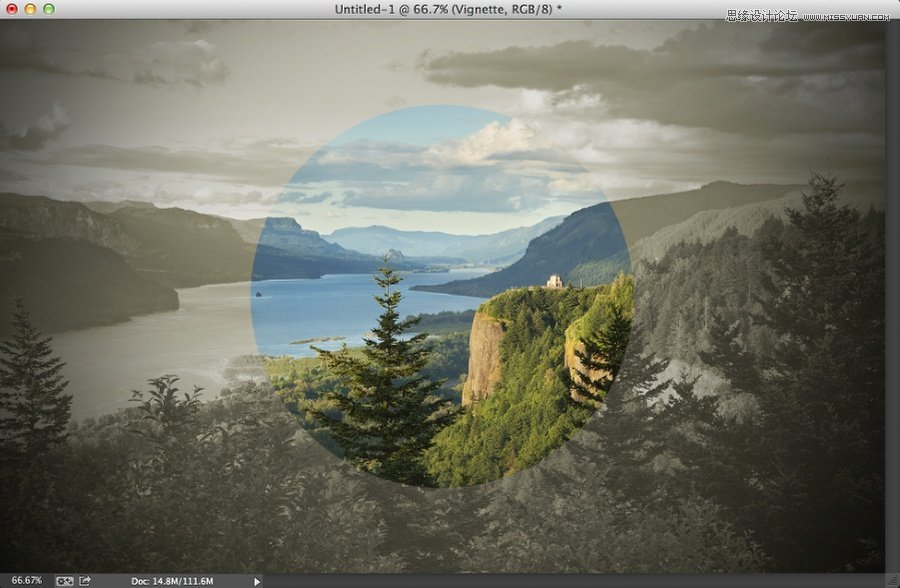Open the status bar options triangle

(256, 578)
